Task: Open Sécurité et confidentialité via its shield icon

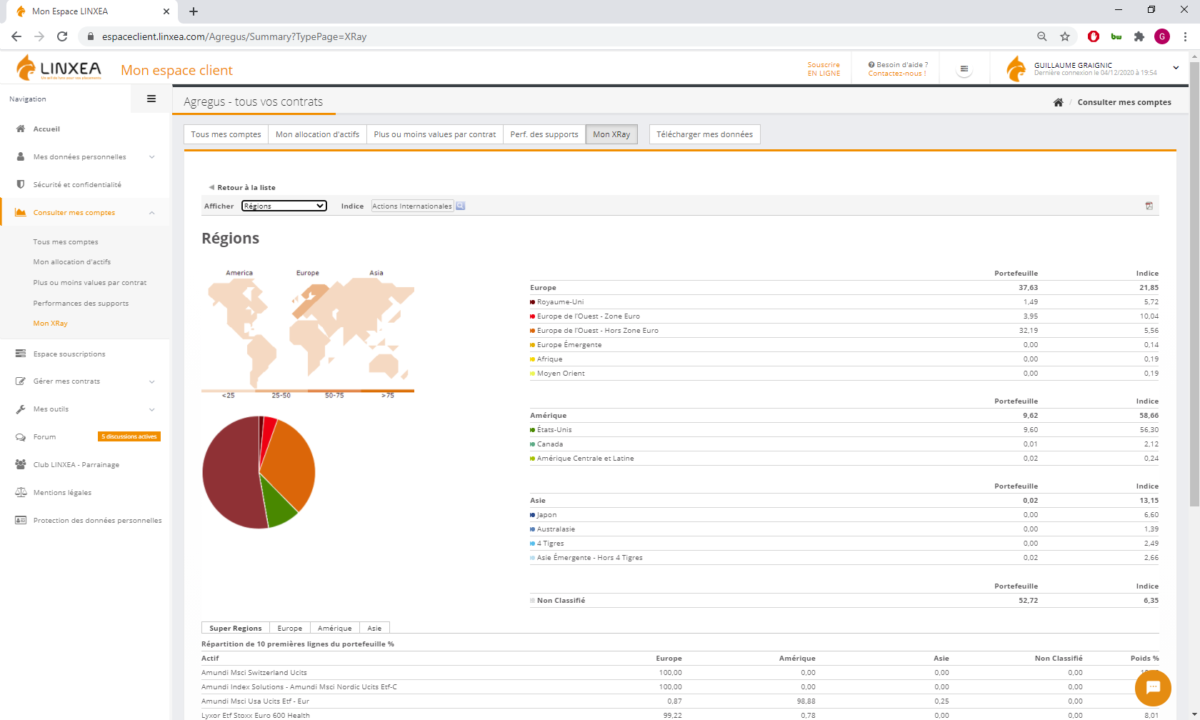Action: pyautogui.click(x=21, y=184)
